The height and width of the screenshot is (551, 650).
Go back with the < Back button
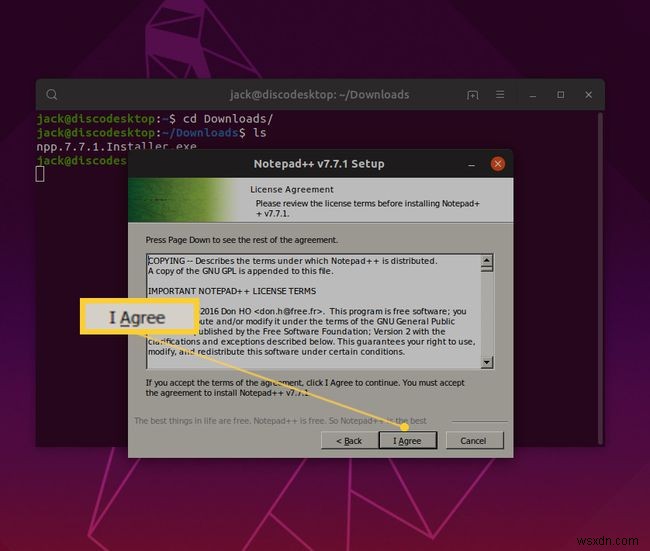349,440
